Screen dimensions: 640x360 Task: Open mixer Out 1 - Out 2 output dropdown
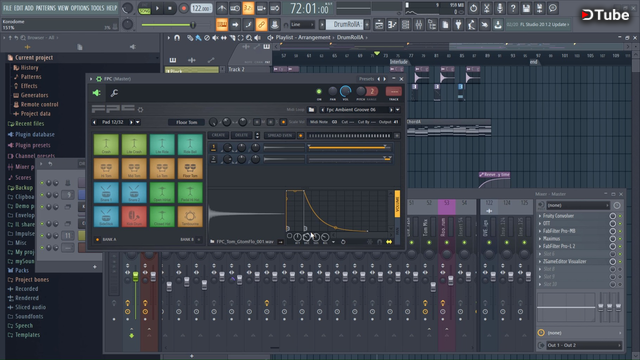tap(584, 345)
